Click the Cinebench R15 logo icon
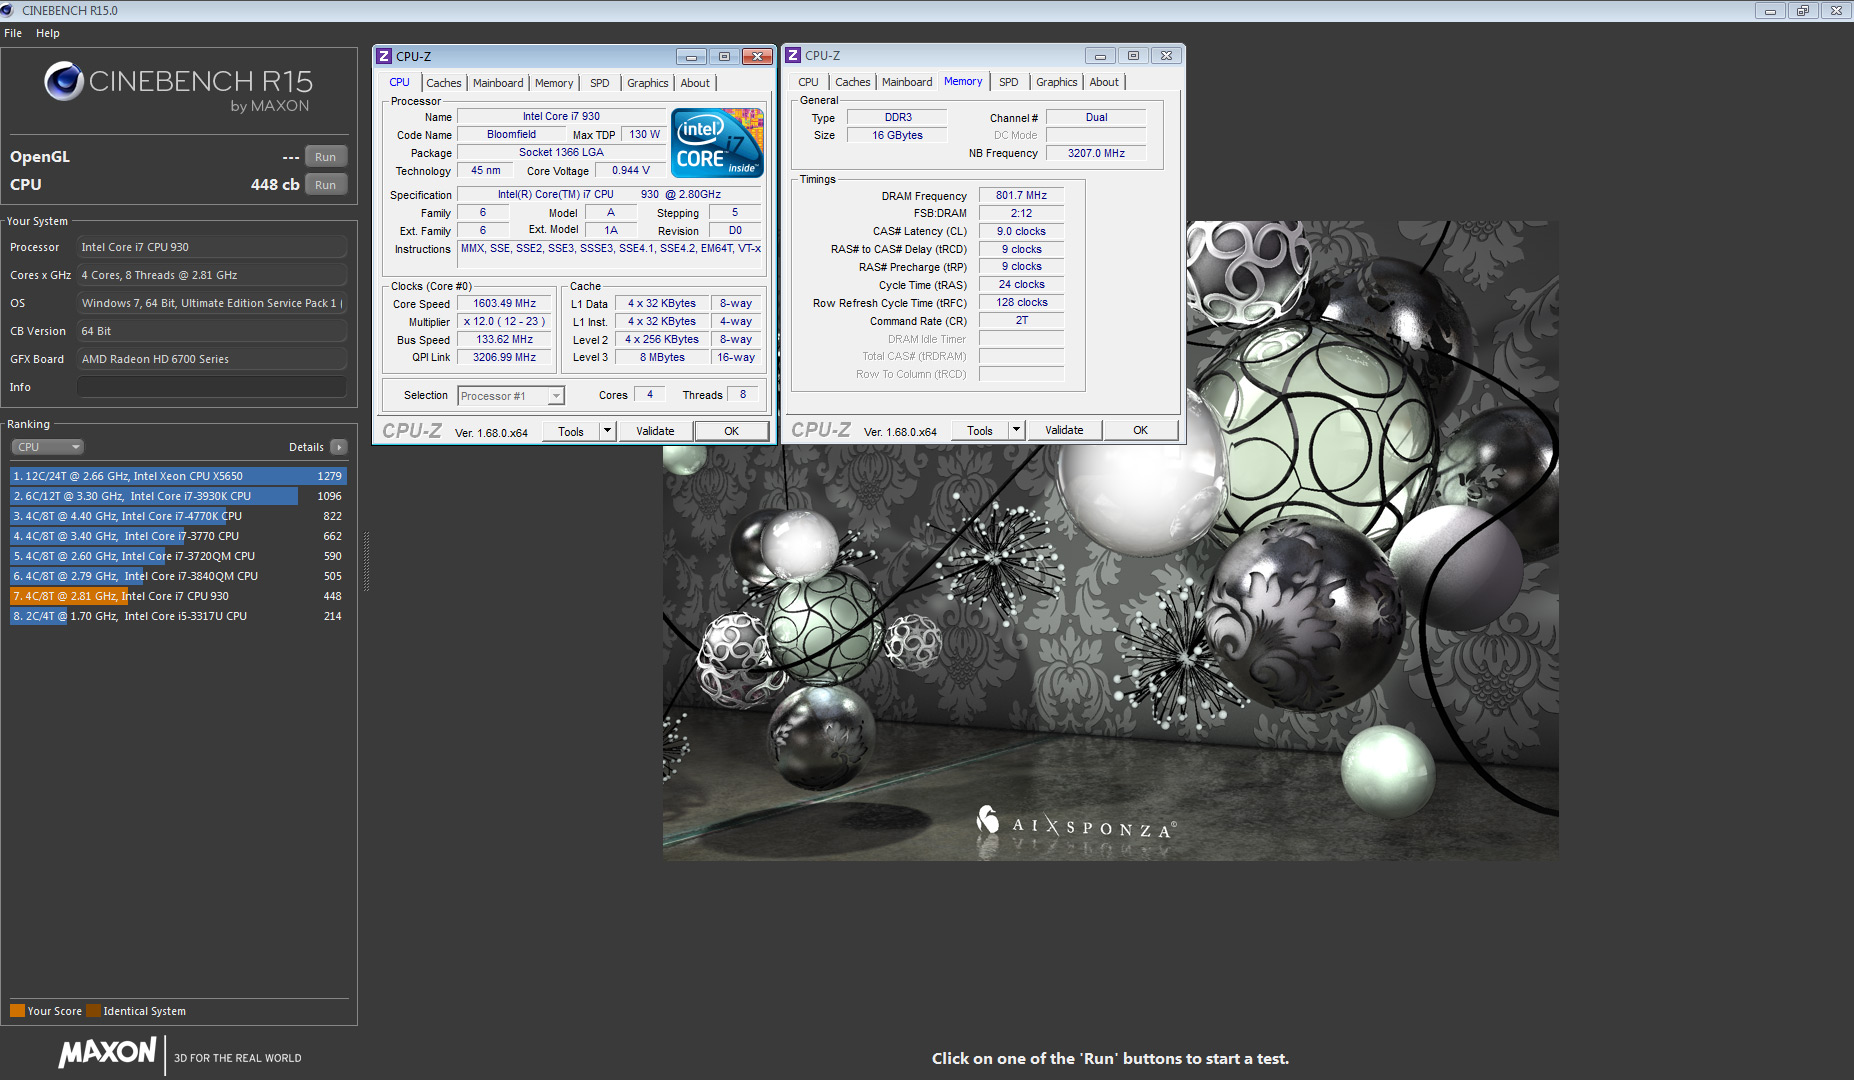Image resolution: width=1854 pixels, height=1080 pixels. tap(64, 81)
